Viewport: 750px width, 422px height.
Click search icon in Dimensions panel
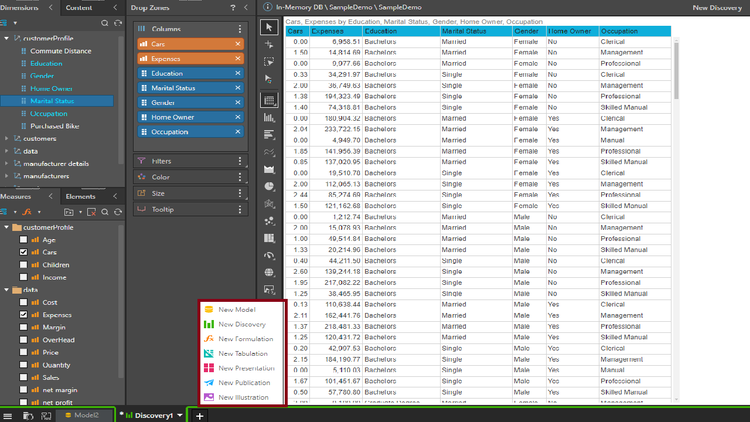[104, 23]
